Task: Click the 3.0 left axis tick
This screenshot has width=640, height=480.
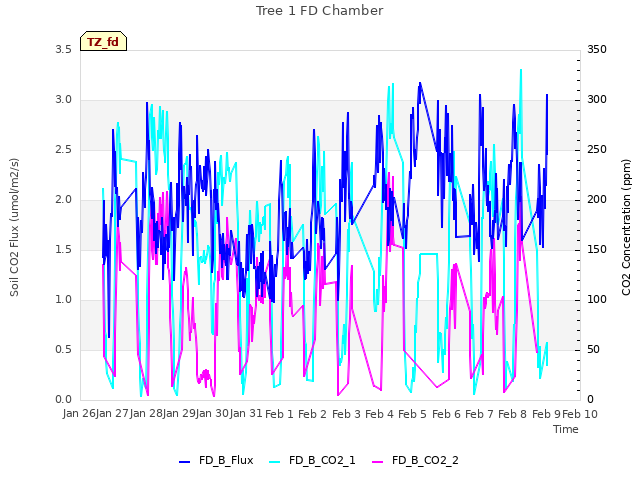Action: point(64,100)
